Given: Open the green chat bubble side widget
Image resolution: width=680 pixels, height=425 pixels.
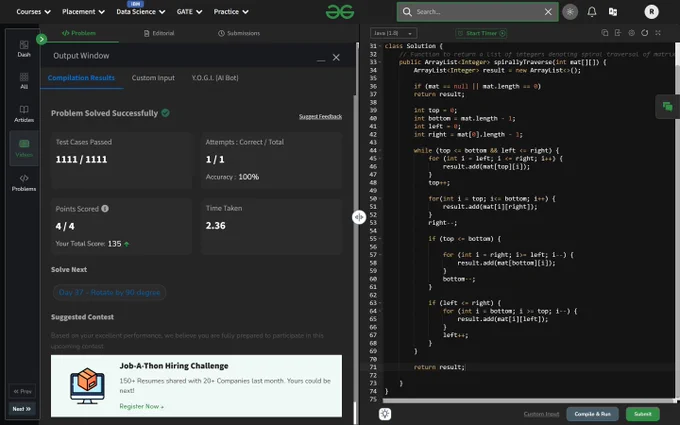Looking at the screenshot, I should tap(667, 106).
